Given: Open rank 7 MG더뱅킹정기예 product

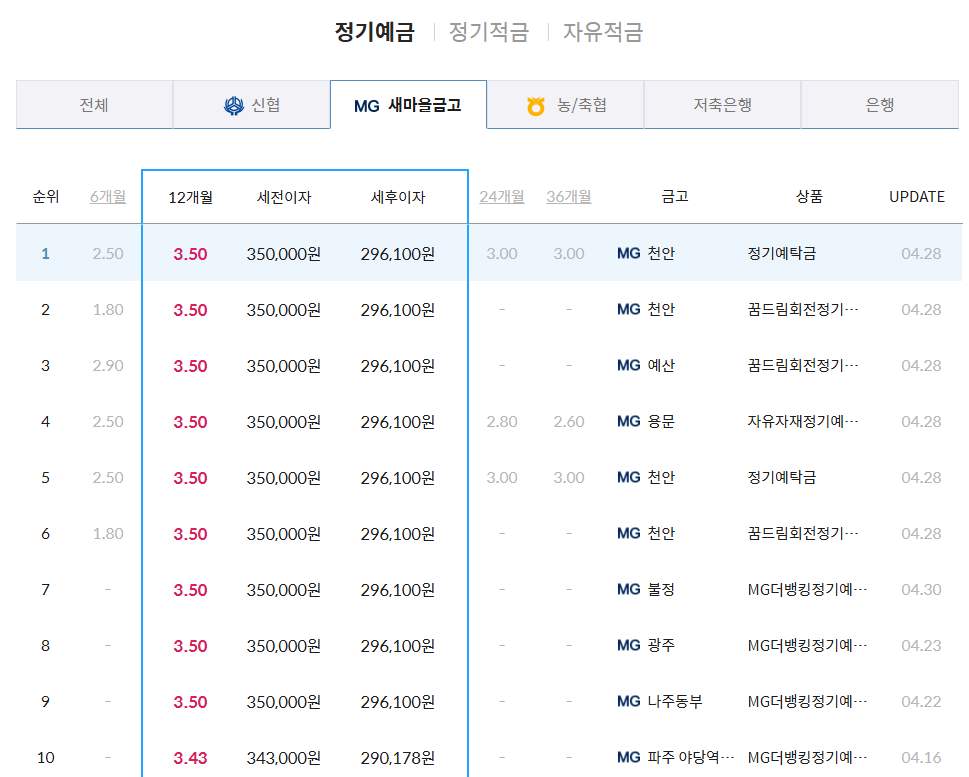Looking at the screenshot, I should pyautogui.click(x=807, y=589).
